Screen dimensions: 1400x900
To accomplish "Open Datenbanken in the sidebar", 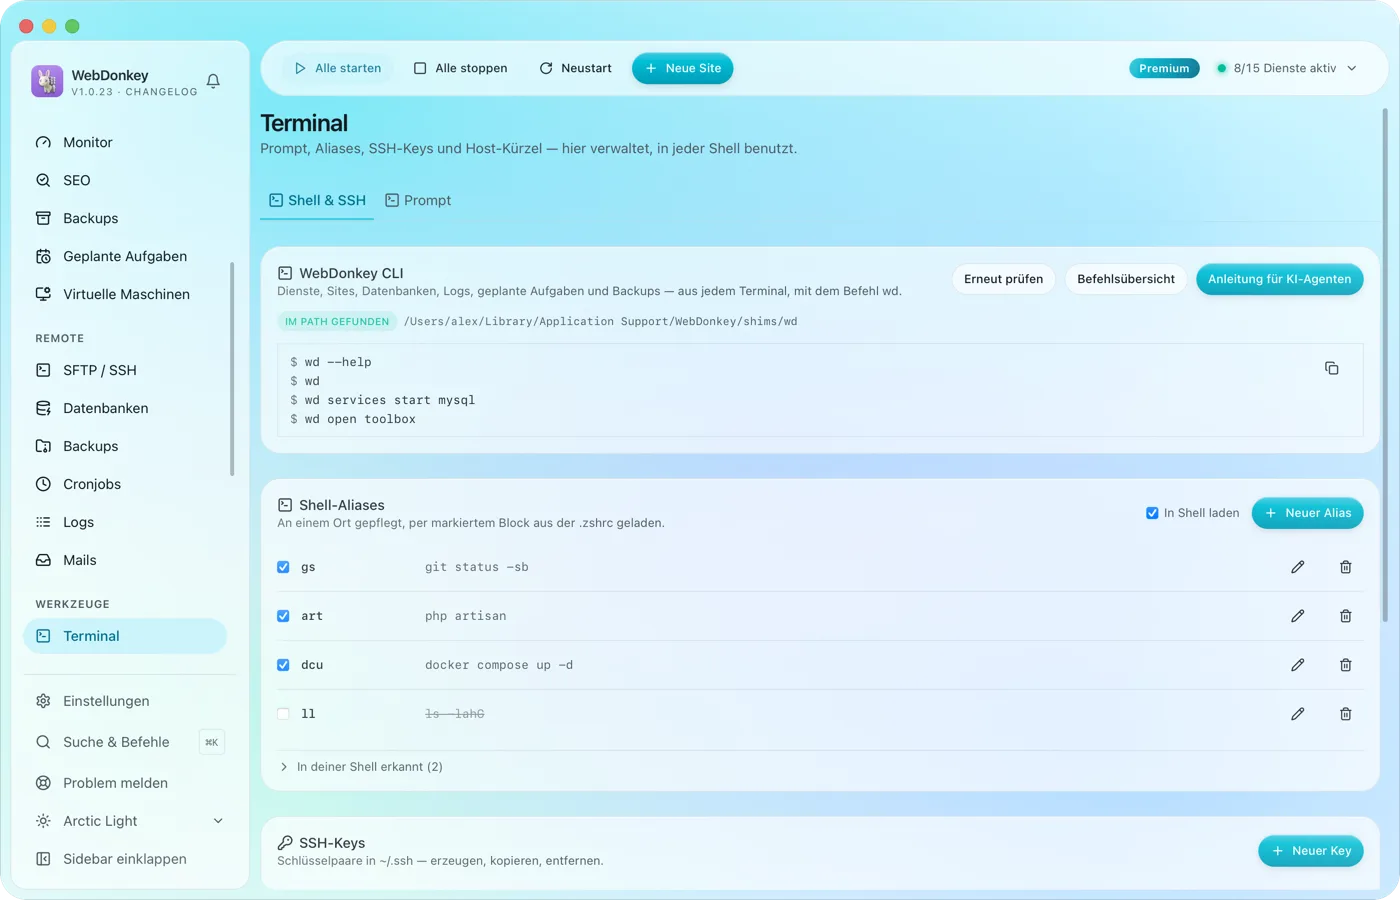I will pyautogui.click(x=125, y=408).
